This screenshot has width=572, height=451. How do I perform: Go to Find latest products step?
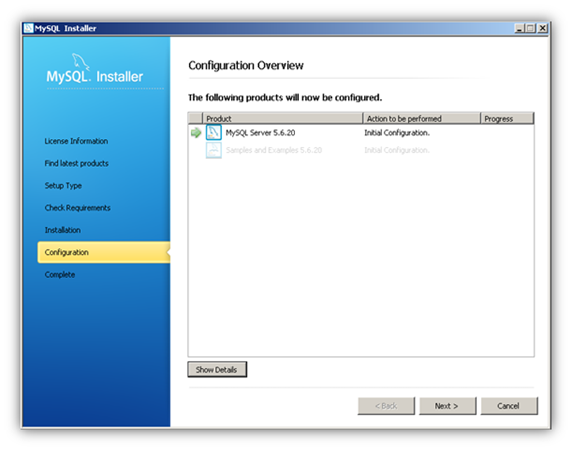77,163
